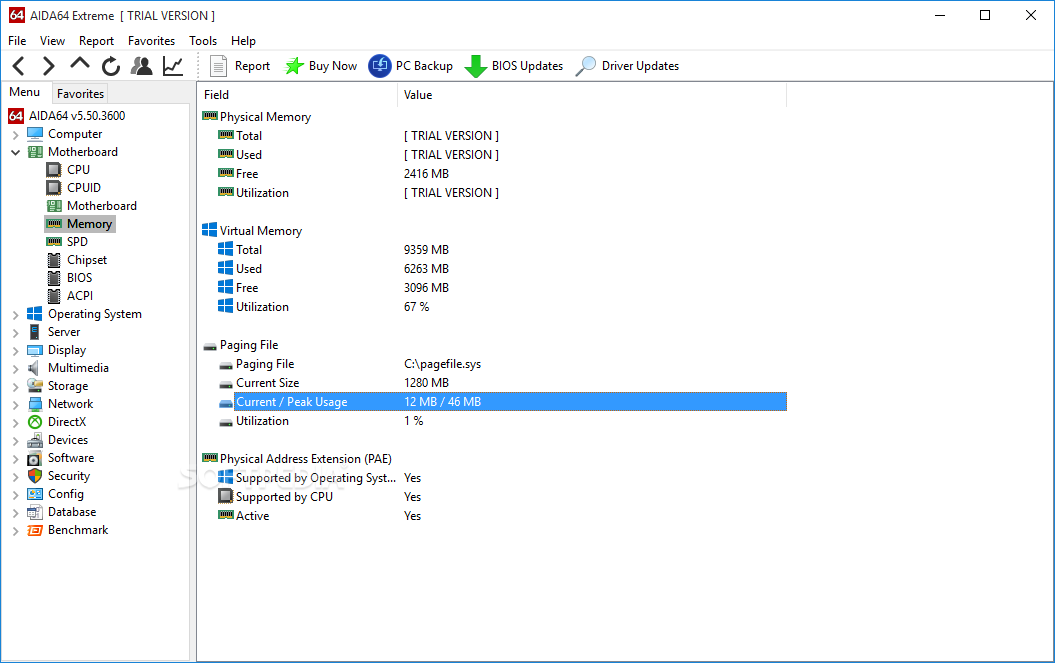Viewport: 1055px width, 663px height.
Task: Open the user management people icon
Action: coord(141,66)
